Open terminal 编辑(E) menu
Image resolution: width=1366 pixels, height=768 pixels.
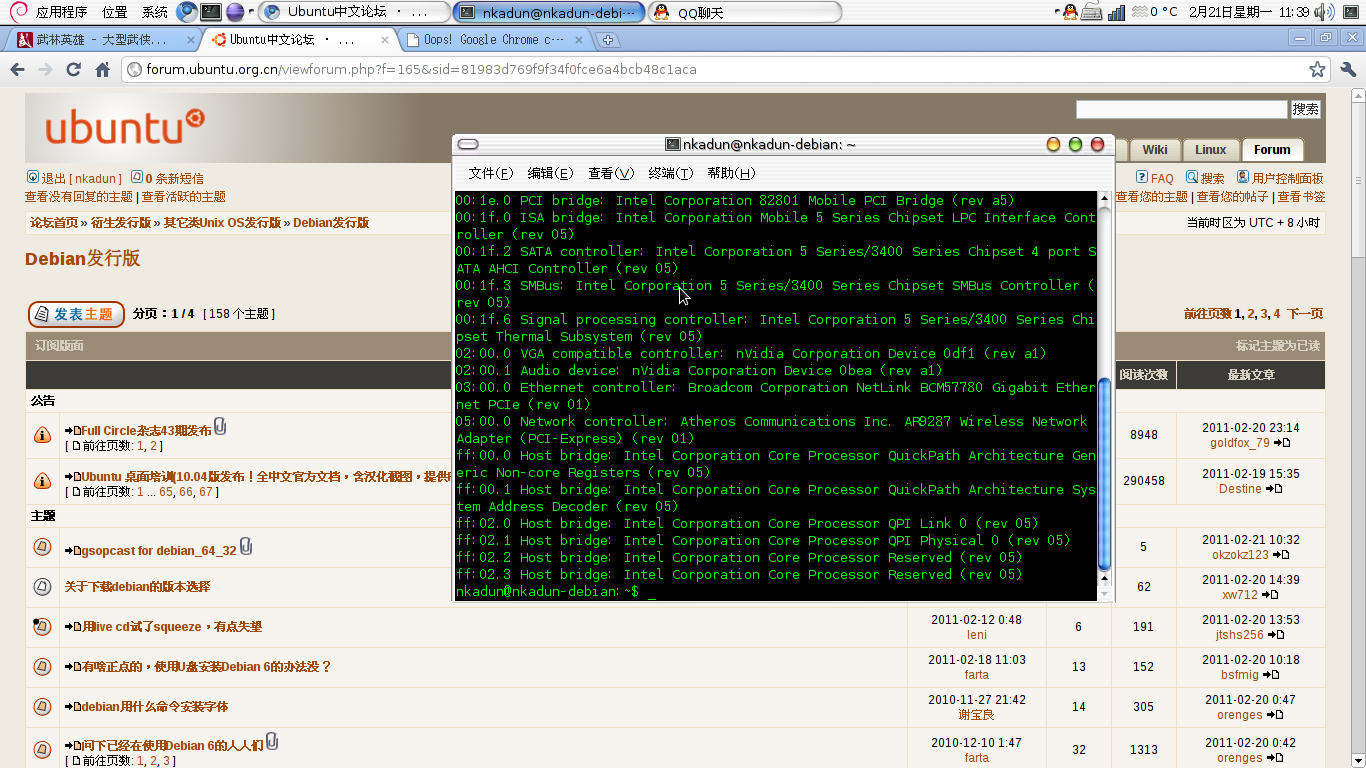pos(551,173)
